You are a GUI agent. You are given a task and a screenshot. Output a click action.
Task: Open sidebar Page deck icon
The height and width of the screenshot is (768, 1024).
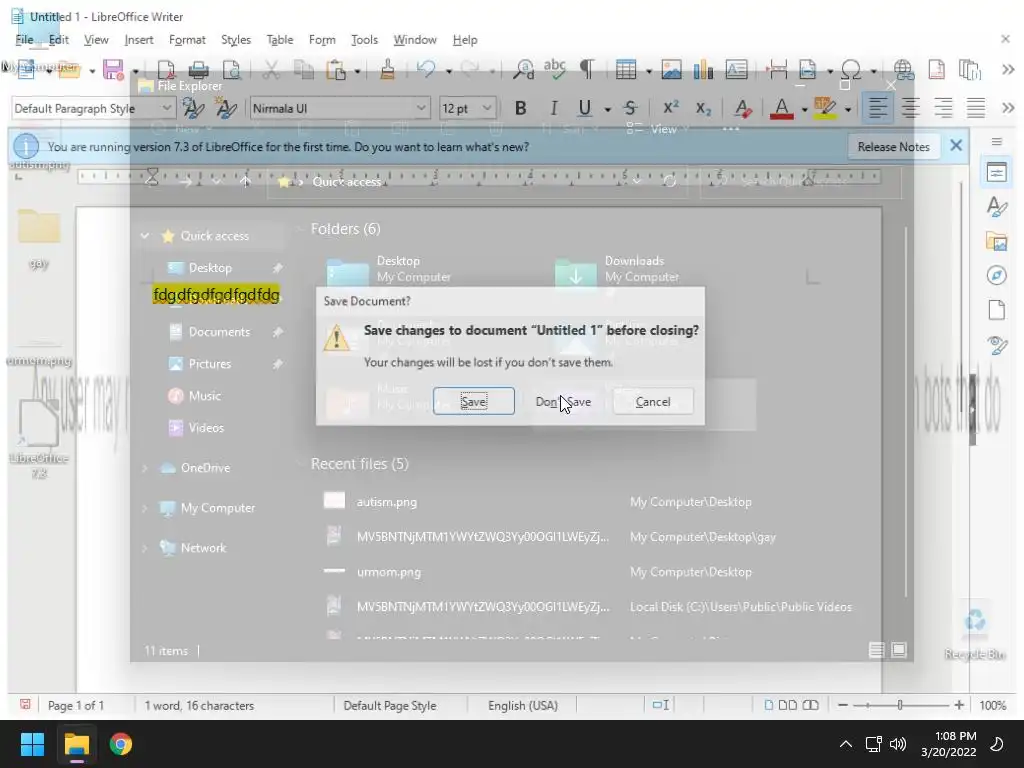(x=997, y=310)
